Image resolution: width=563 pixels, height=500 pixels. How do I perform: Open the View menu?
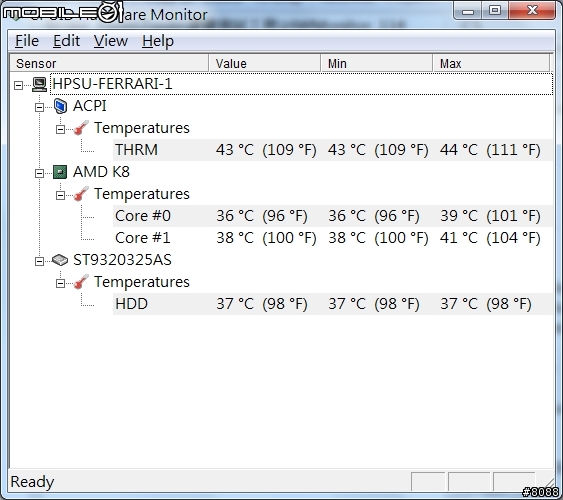click(111, 41)
